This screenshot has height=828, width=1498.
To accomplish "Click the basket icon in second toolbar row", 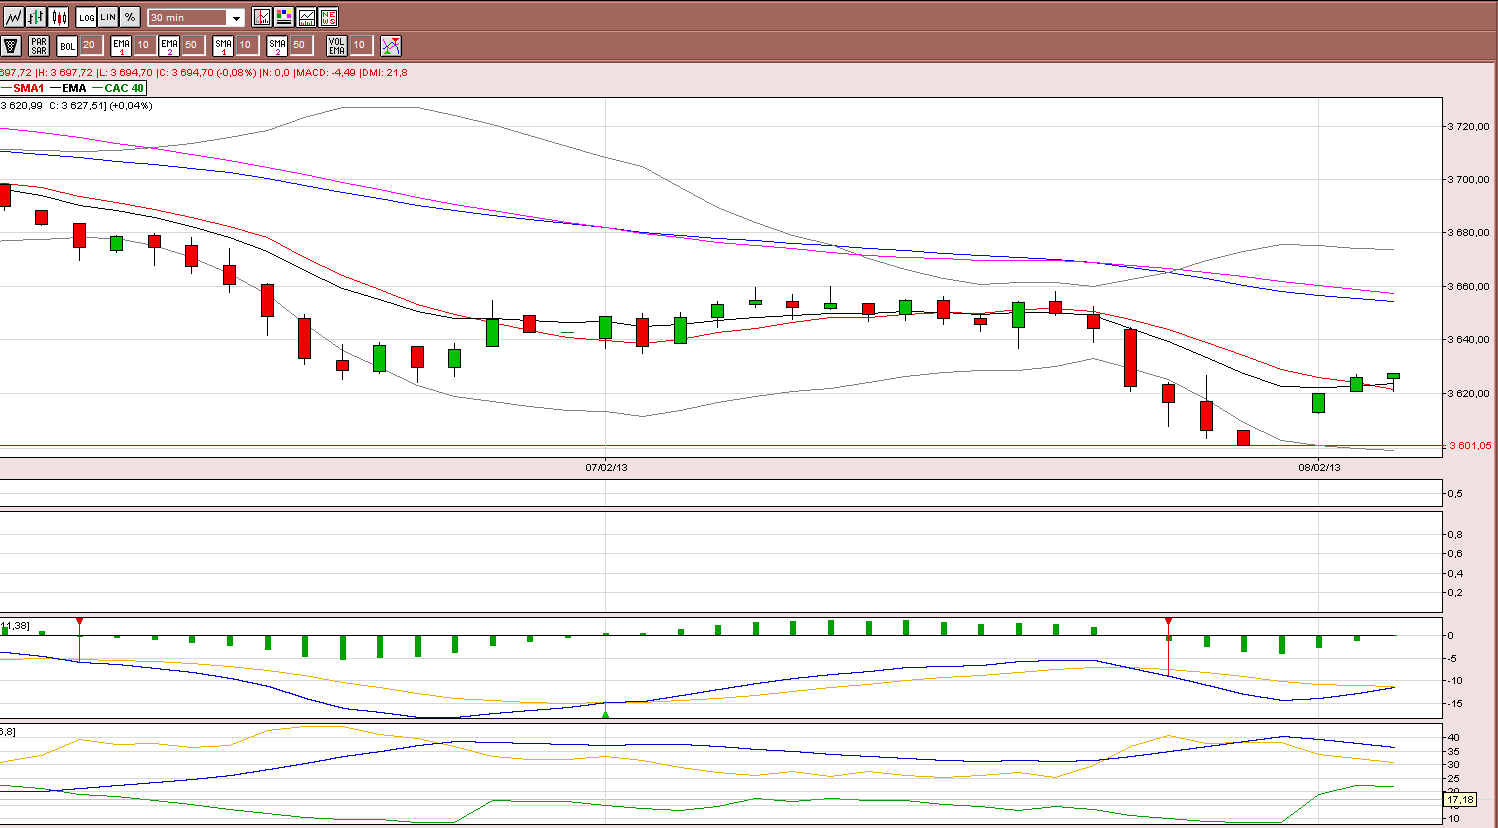I will [x=11, y=45].
